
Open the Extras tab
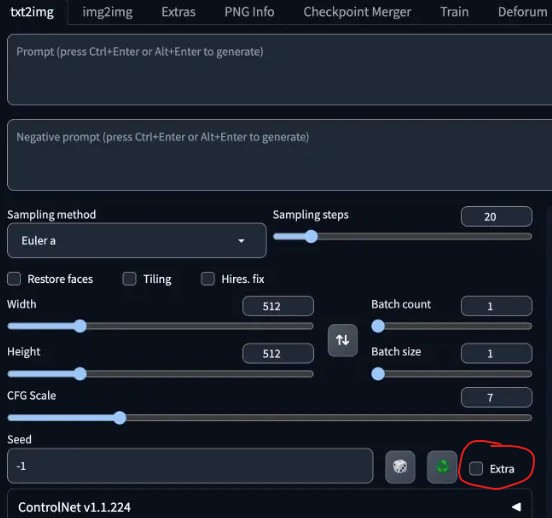178,12
